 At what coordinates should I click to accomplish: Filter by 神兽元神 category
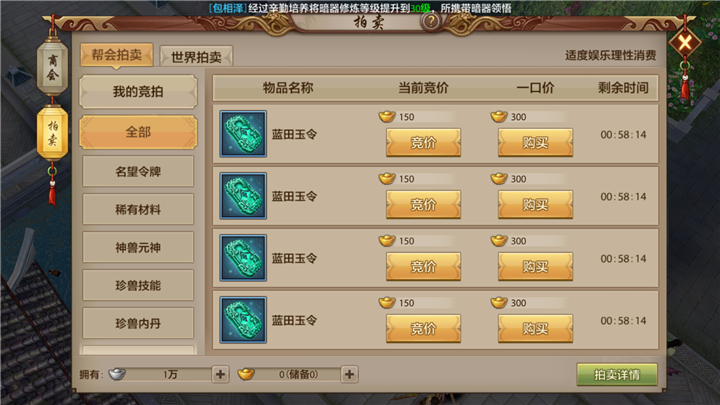(138, 248)
